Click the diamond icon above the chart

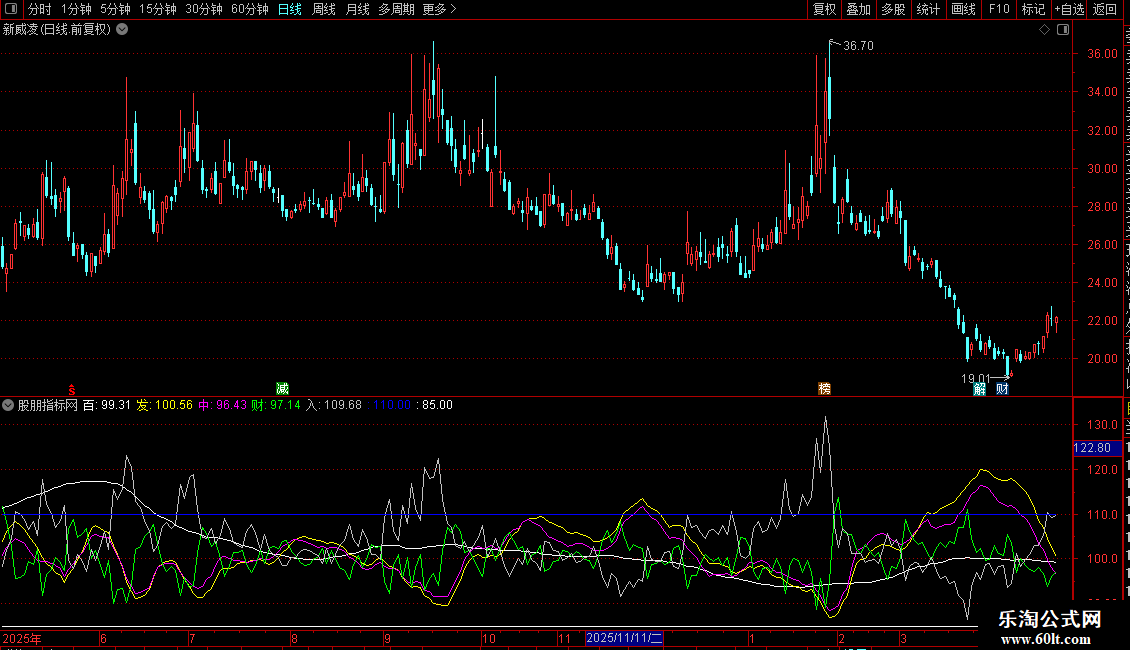coord(1044,30)
